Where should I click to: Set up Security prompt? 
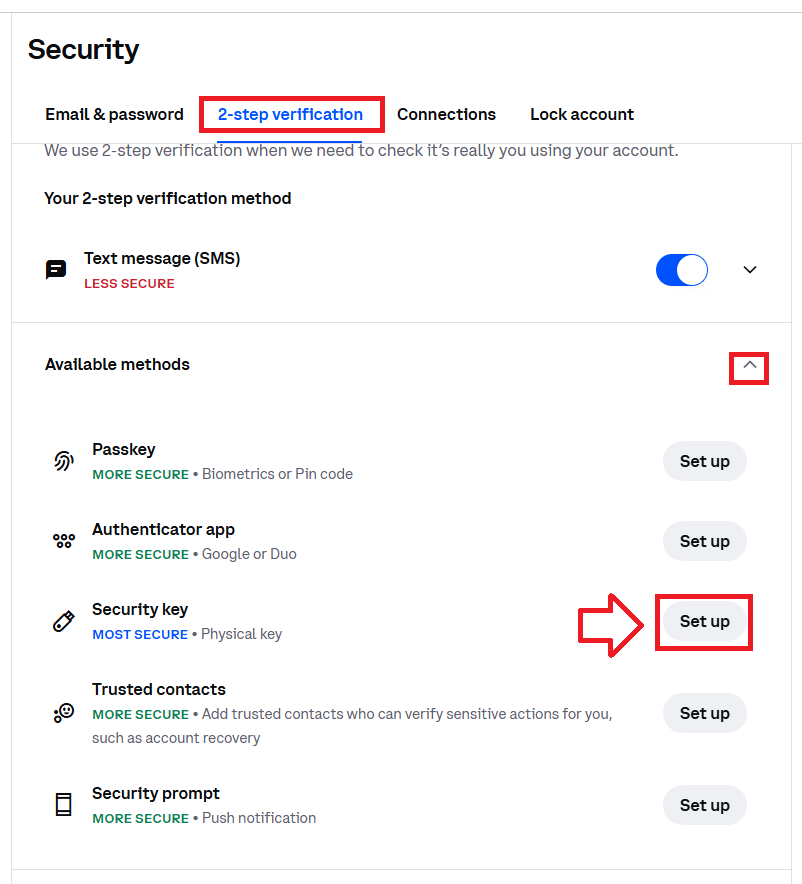[x=704, y=805]
